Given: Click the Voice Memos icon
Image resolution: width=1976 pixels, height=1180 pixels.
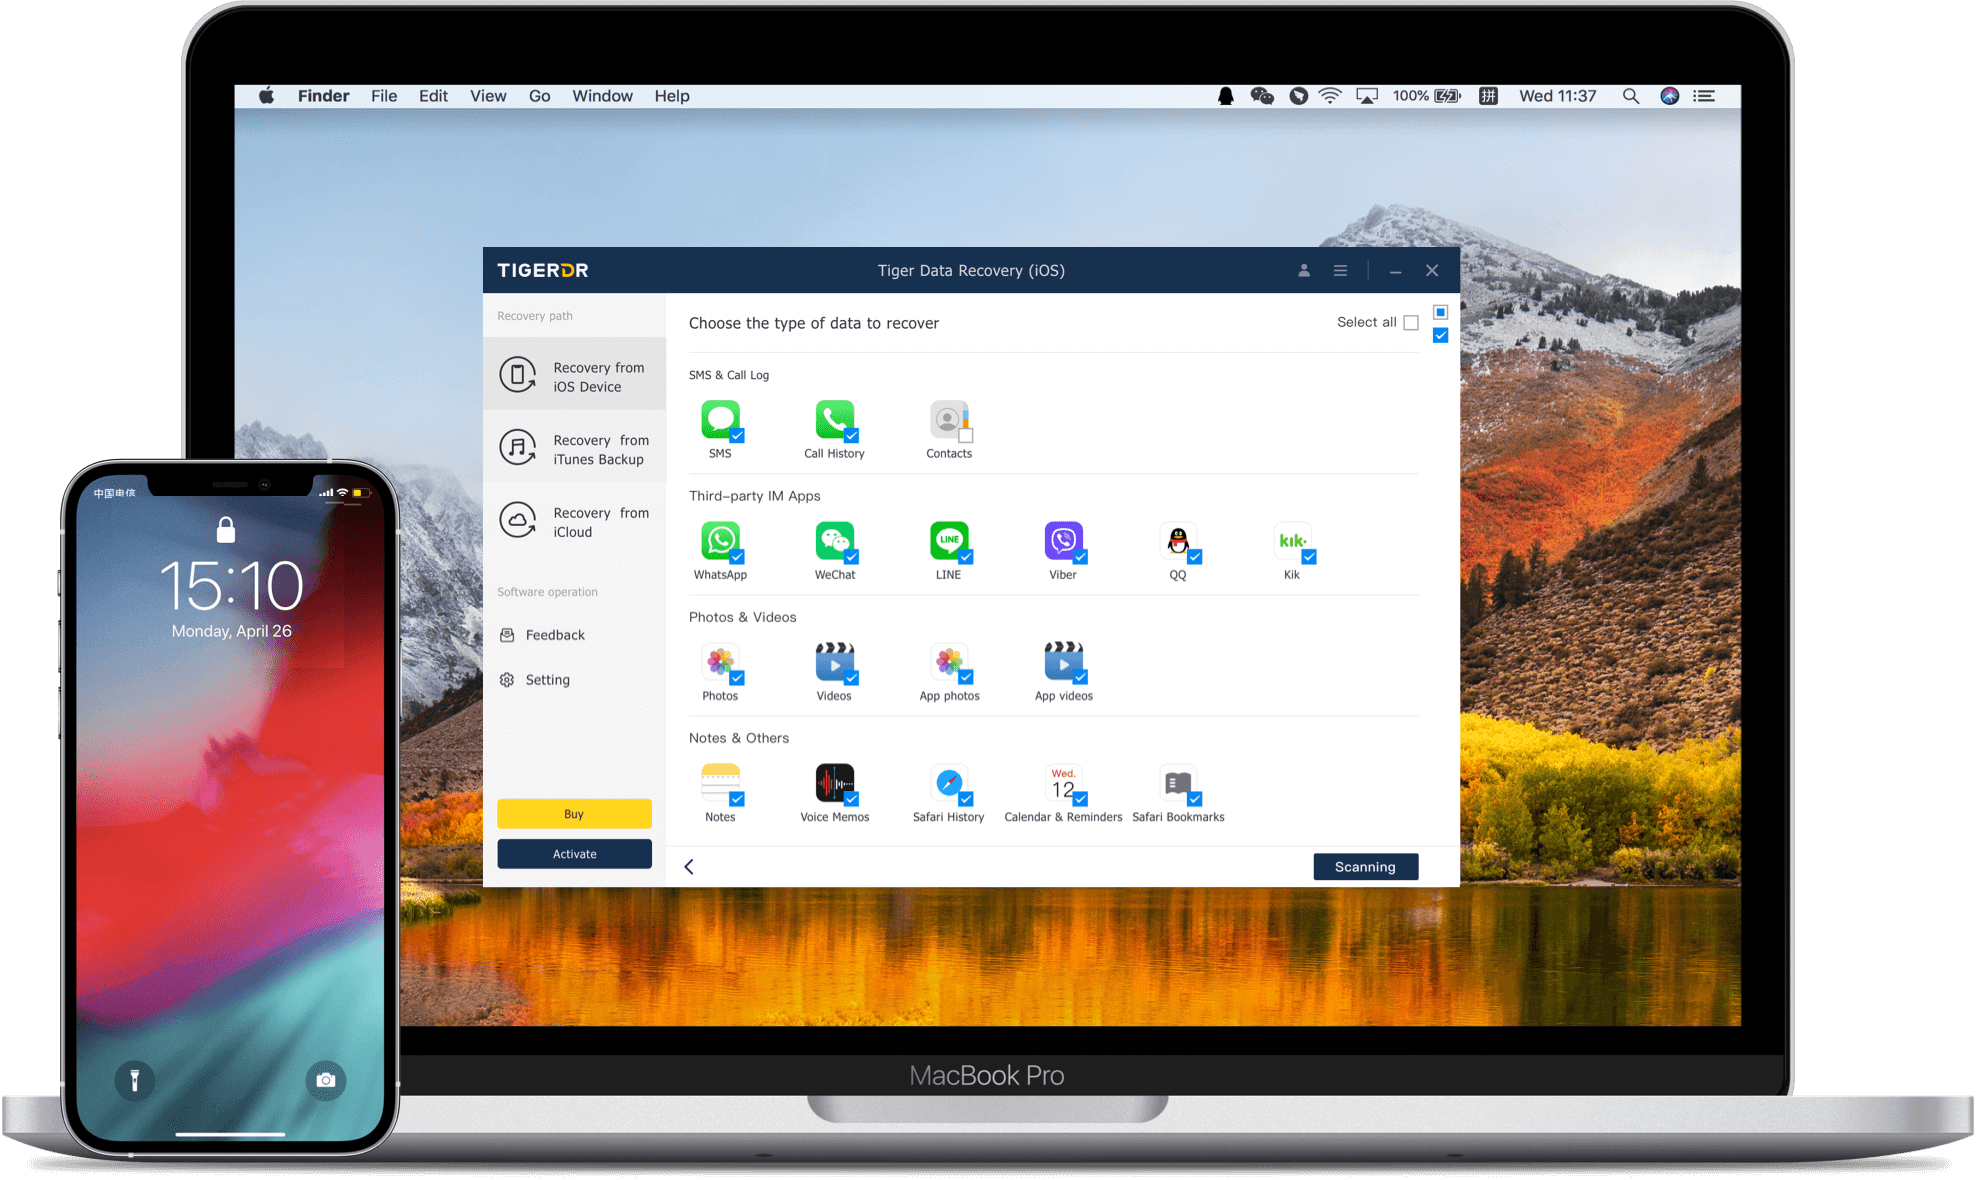Looking at the screenshot, I should [834, 783].
